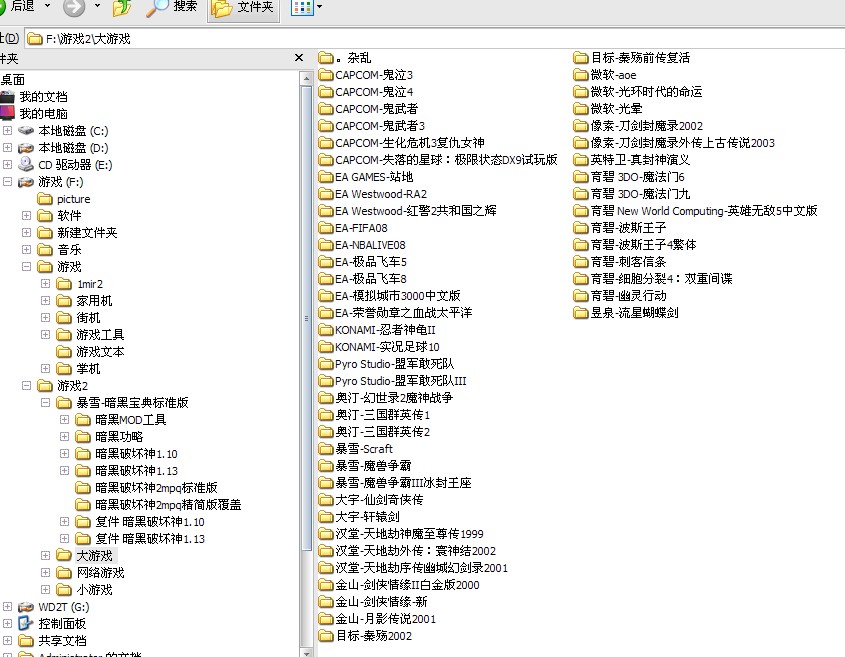The image size is (845, 657).
Task: Close the folders pane with X
Action: 298,59
